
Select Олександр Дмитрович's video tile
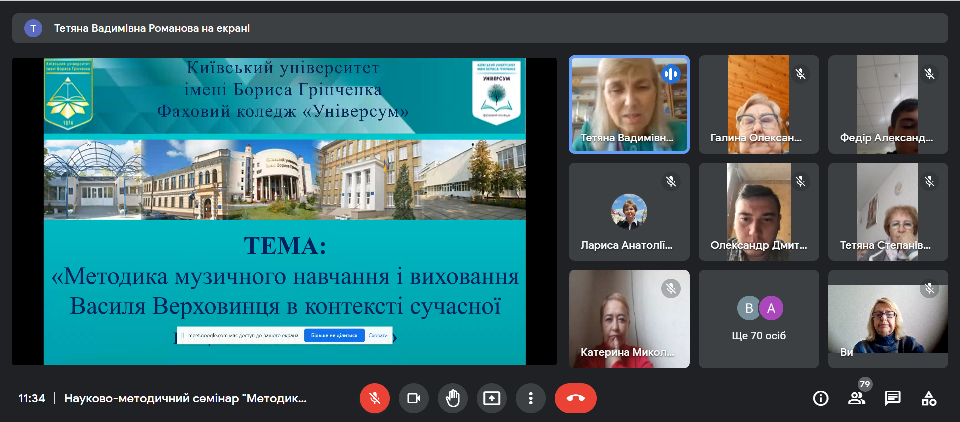coord(759,212)
